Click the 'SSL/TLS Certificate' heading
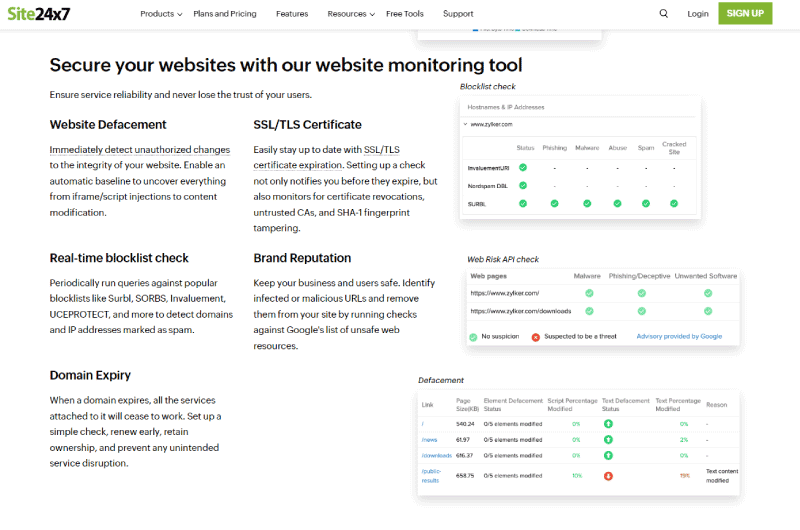This screenshot has height=530, width=800. coord(307,125)
